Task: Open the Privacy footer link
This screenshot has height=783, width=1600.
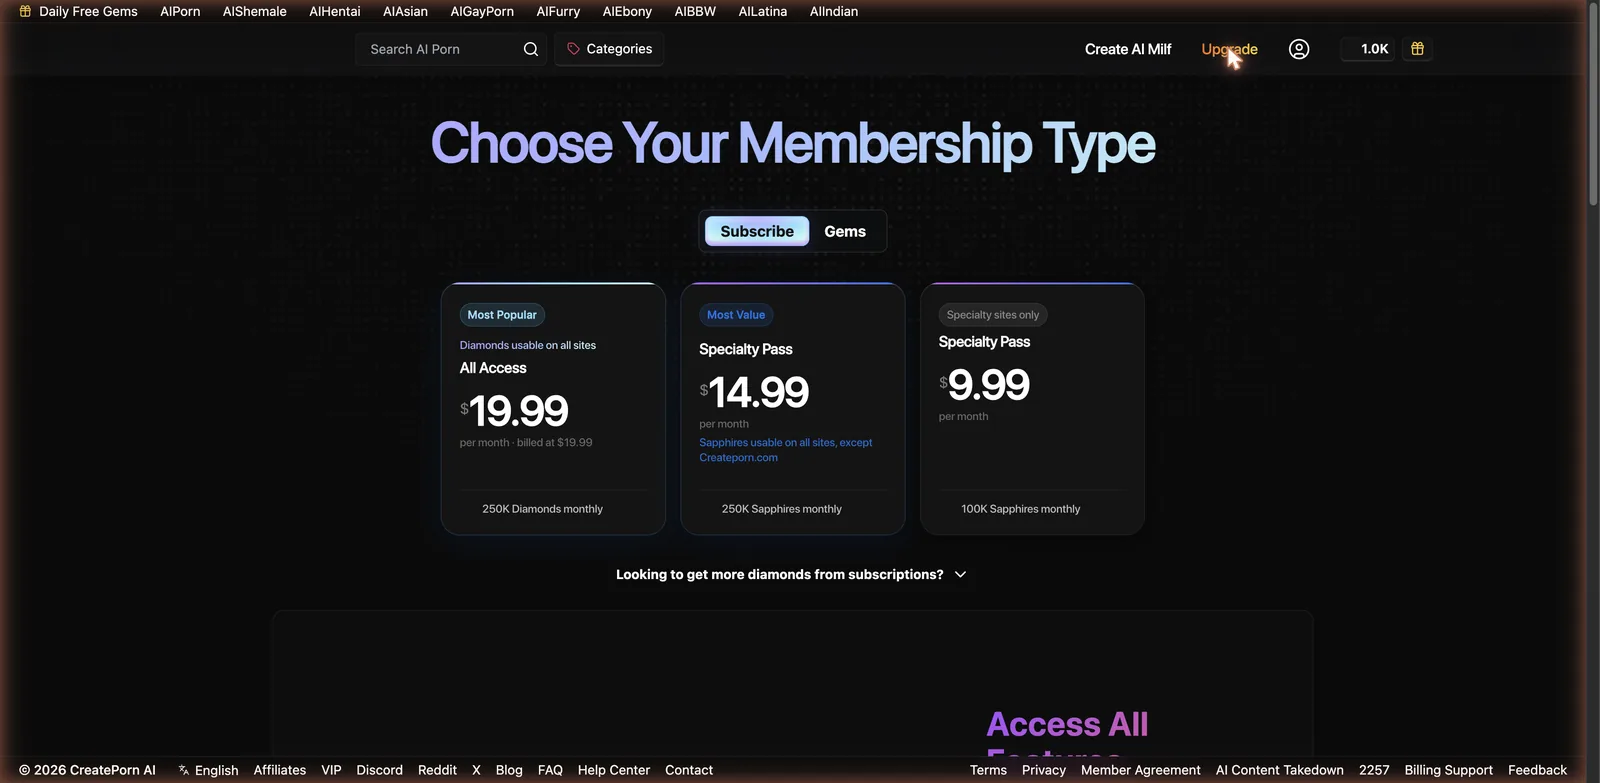Action: 1044,770
